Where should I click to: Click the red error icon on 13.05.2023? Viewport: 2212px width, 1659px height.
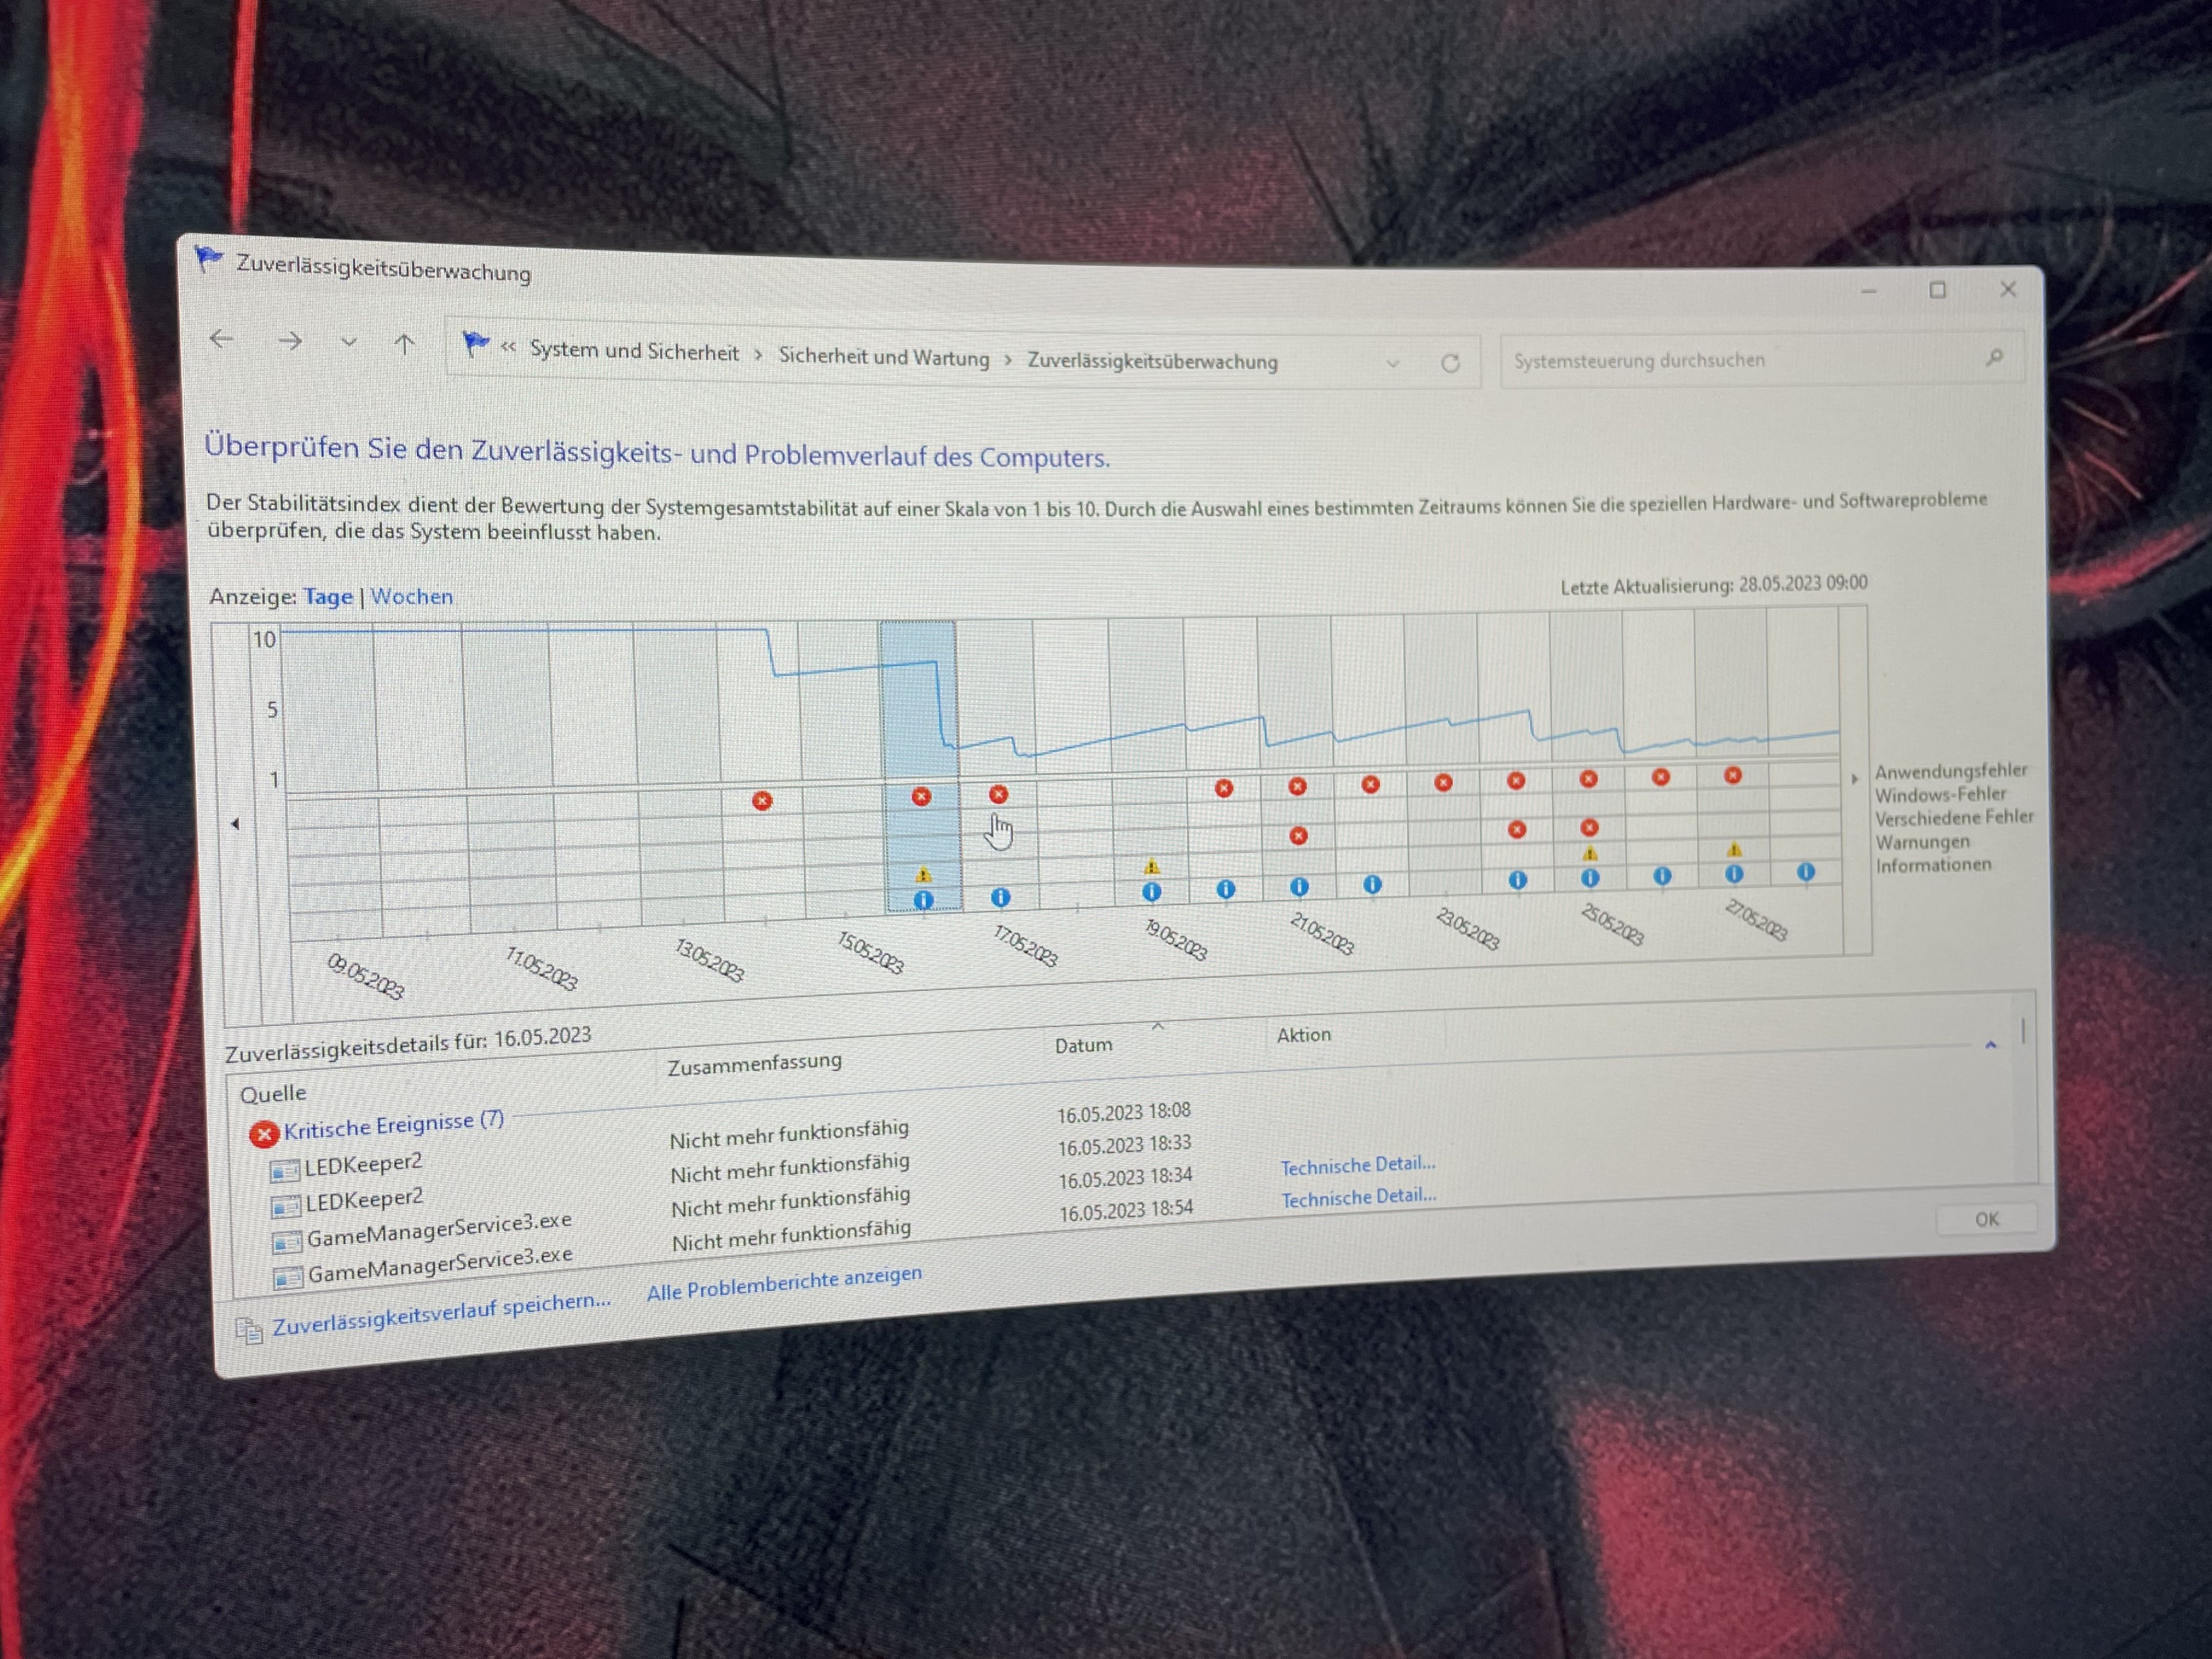click(x=762, y=800)
